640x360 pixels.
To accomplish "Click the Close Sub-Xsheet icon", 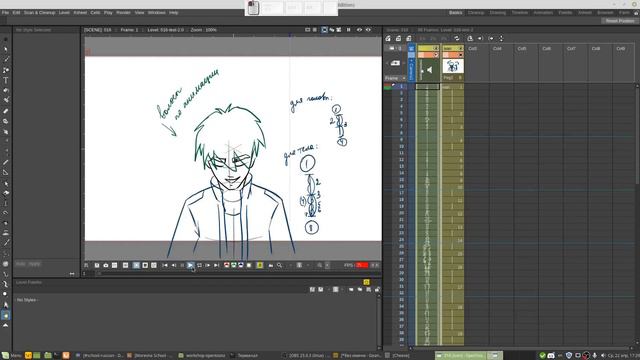I will pos(491,38).
